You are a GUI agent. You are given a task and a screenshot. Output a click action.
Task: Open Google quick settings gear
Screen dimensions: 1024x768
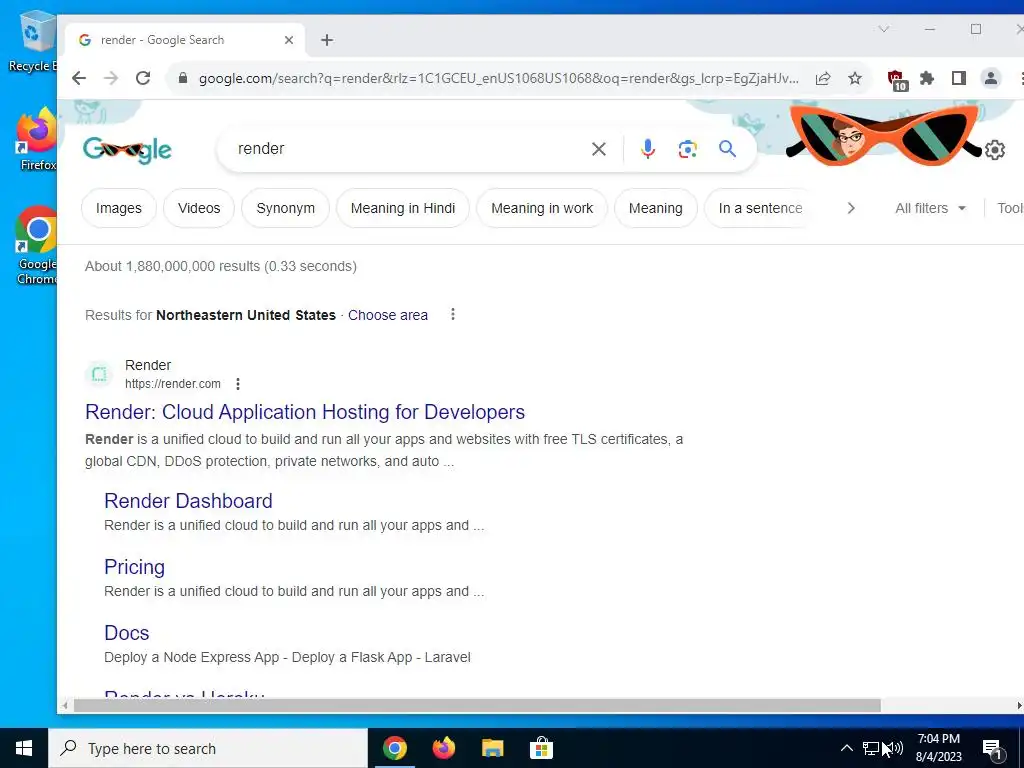click(994, 150)
